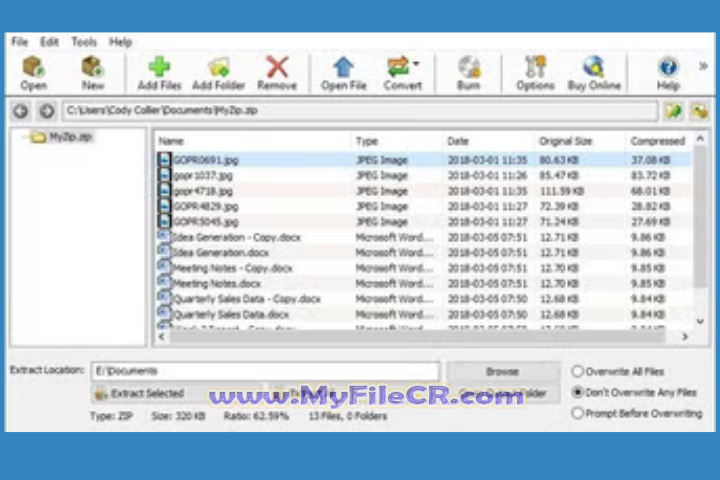Open the Tools menu
Viewport: 720px width, 480px height.
[84, 42]
